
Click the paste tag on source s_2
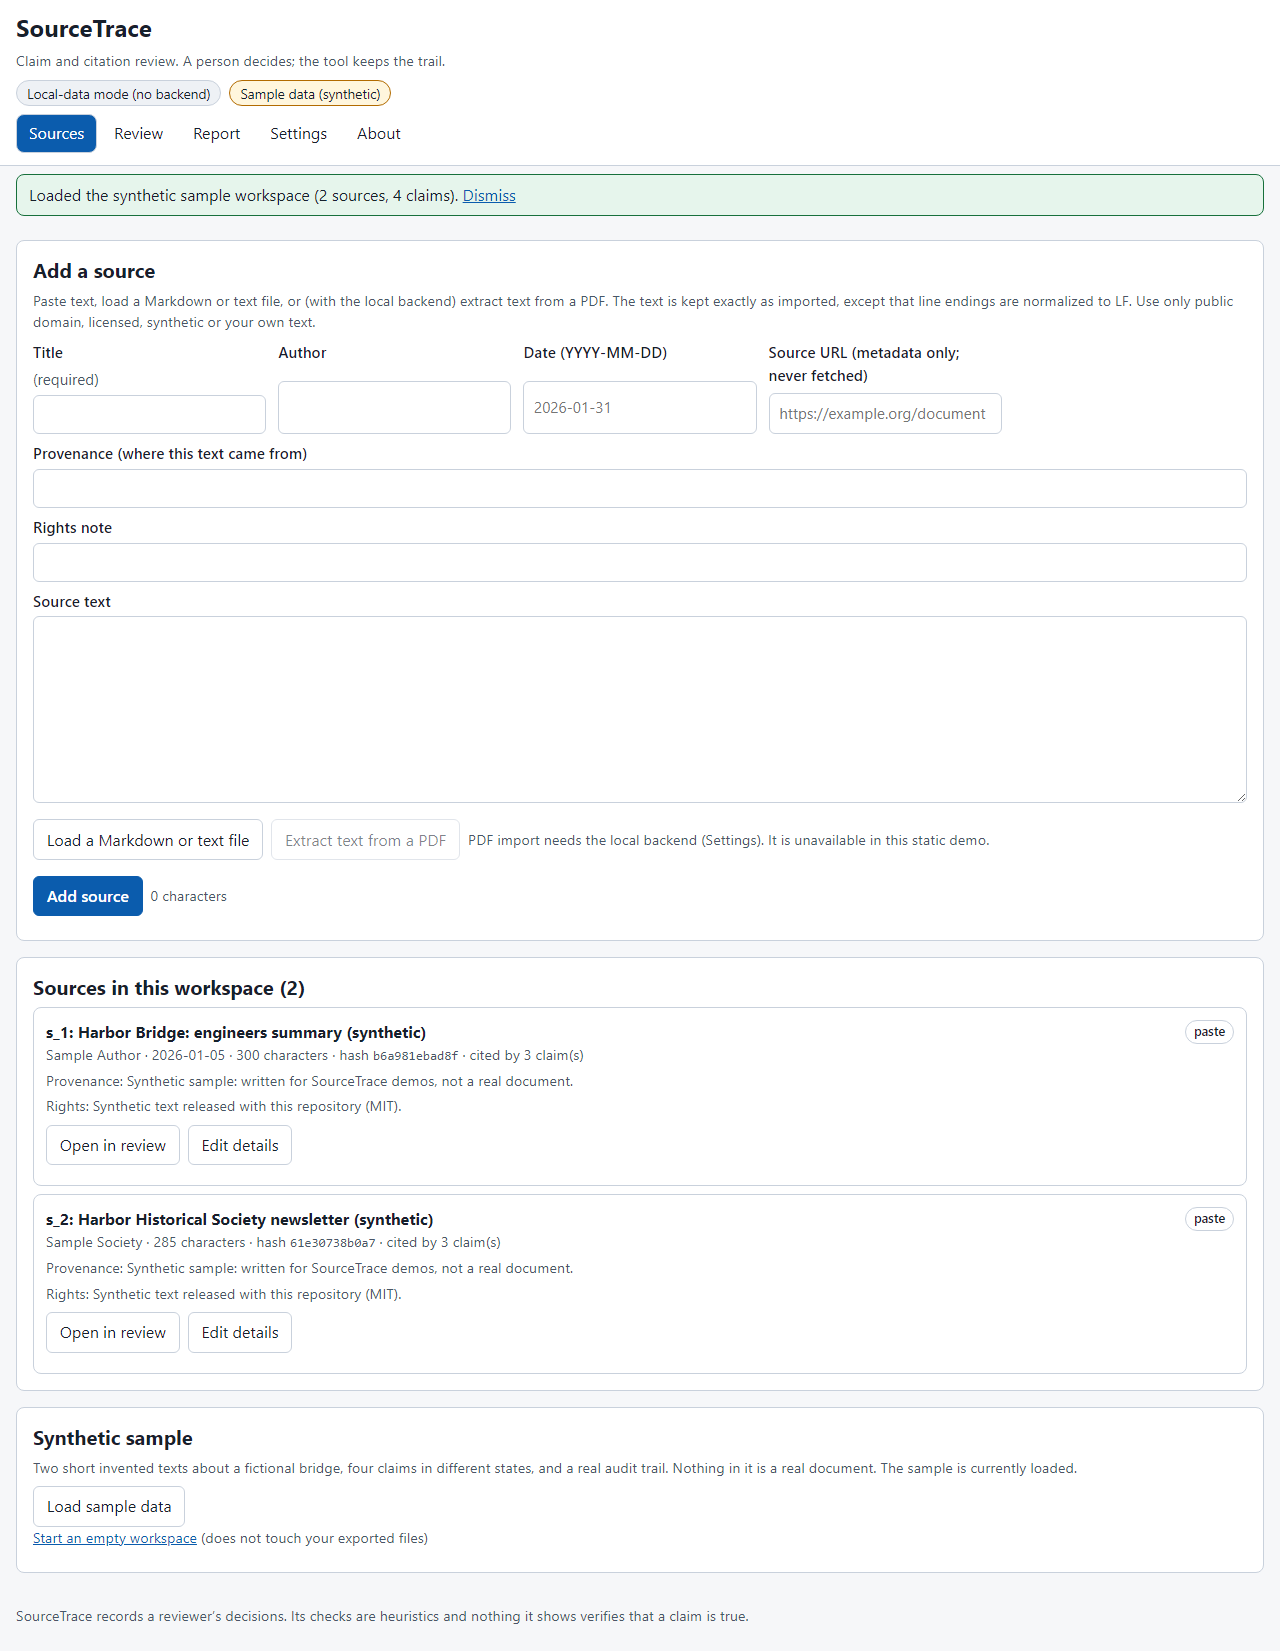click(1209, 1219)
